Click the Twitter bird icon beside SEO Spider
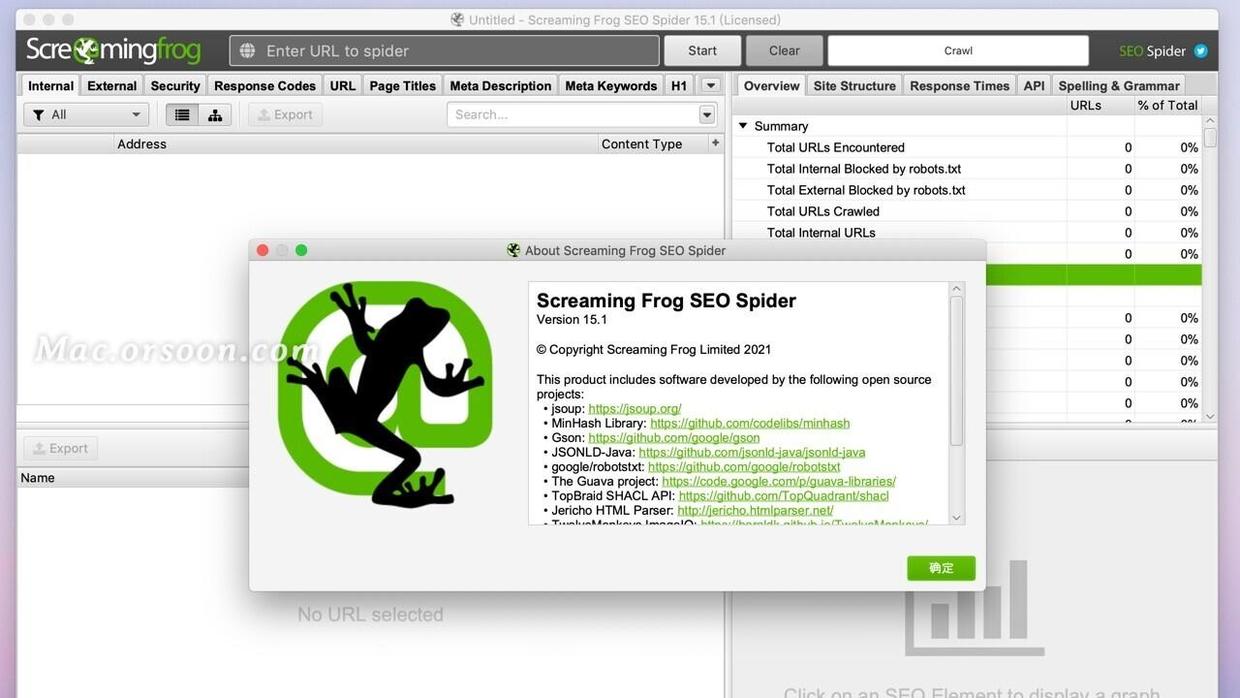This screenshot has height=698, width=1240. pos(1201,51)
